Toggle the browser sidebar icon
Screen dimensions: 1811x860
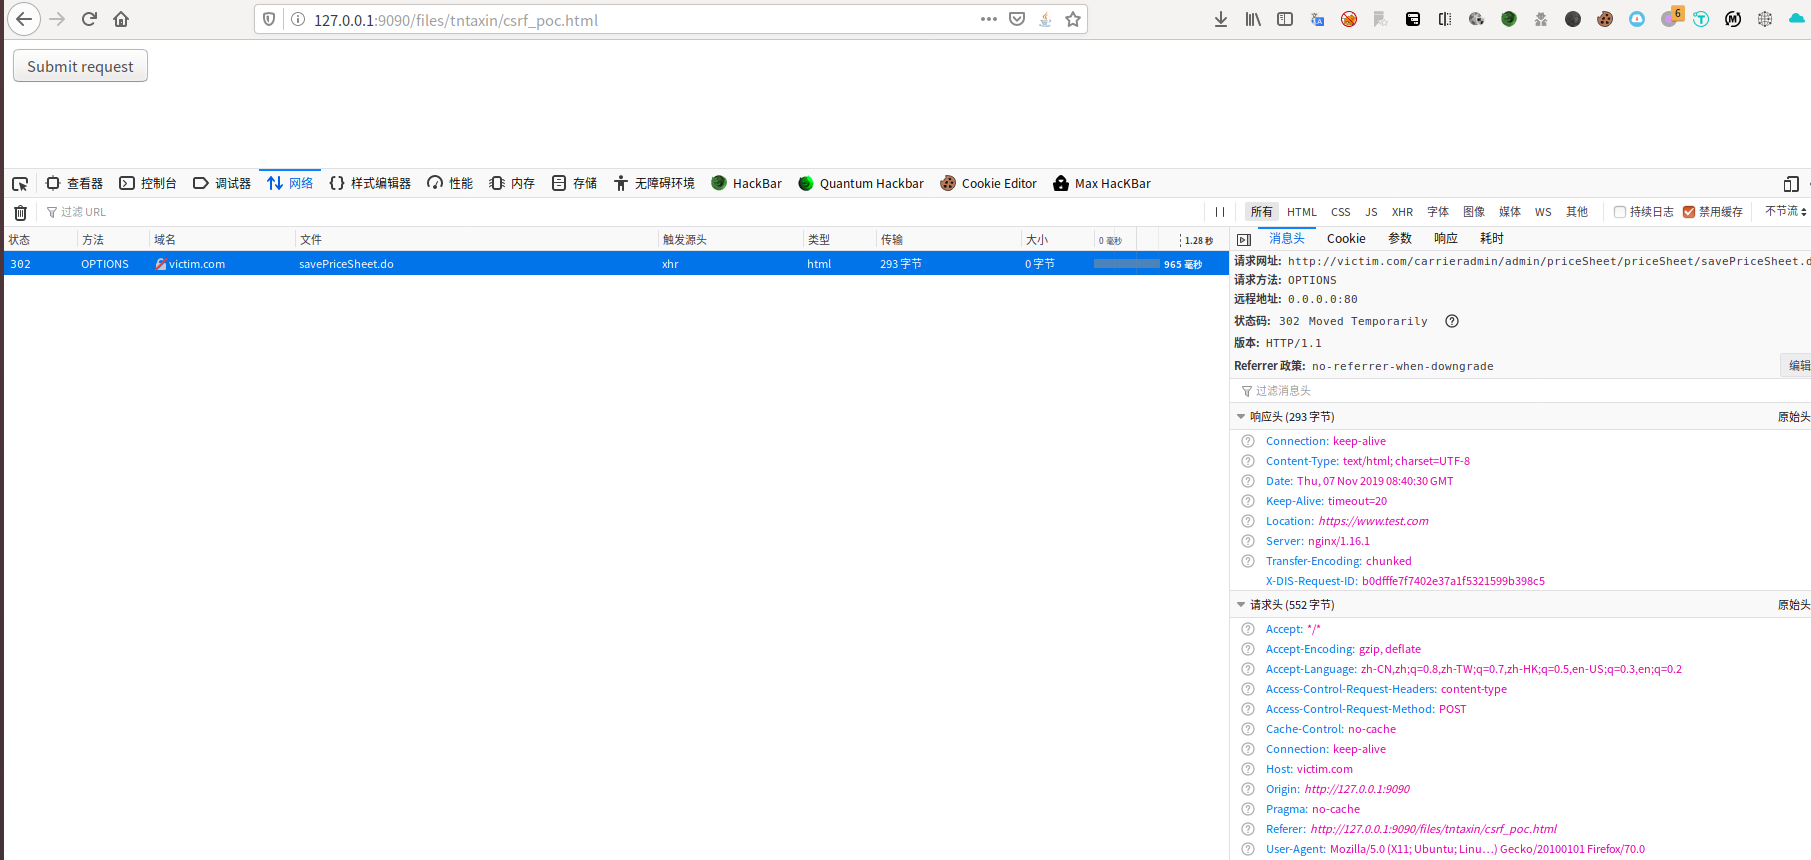(1285, 19)
